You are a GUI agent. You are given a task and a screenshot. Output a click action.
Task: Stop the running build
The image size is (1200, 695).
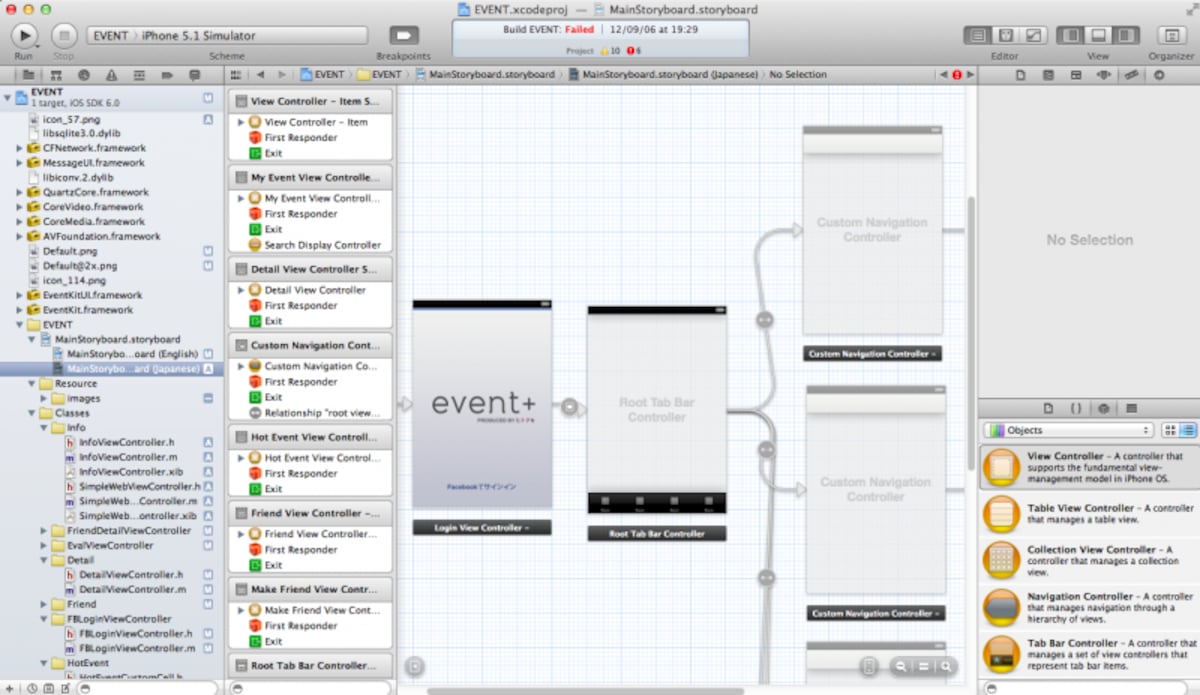click(x=64, y=35)
